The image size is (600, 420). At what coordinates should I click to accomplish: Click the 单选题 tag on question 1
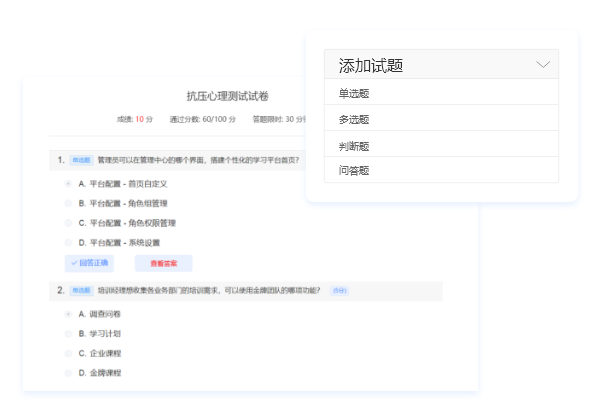coord(81,160)
